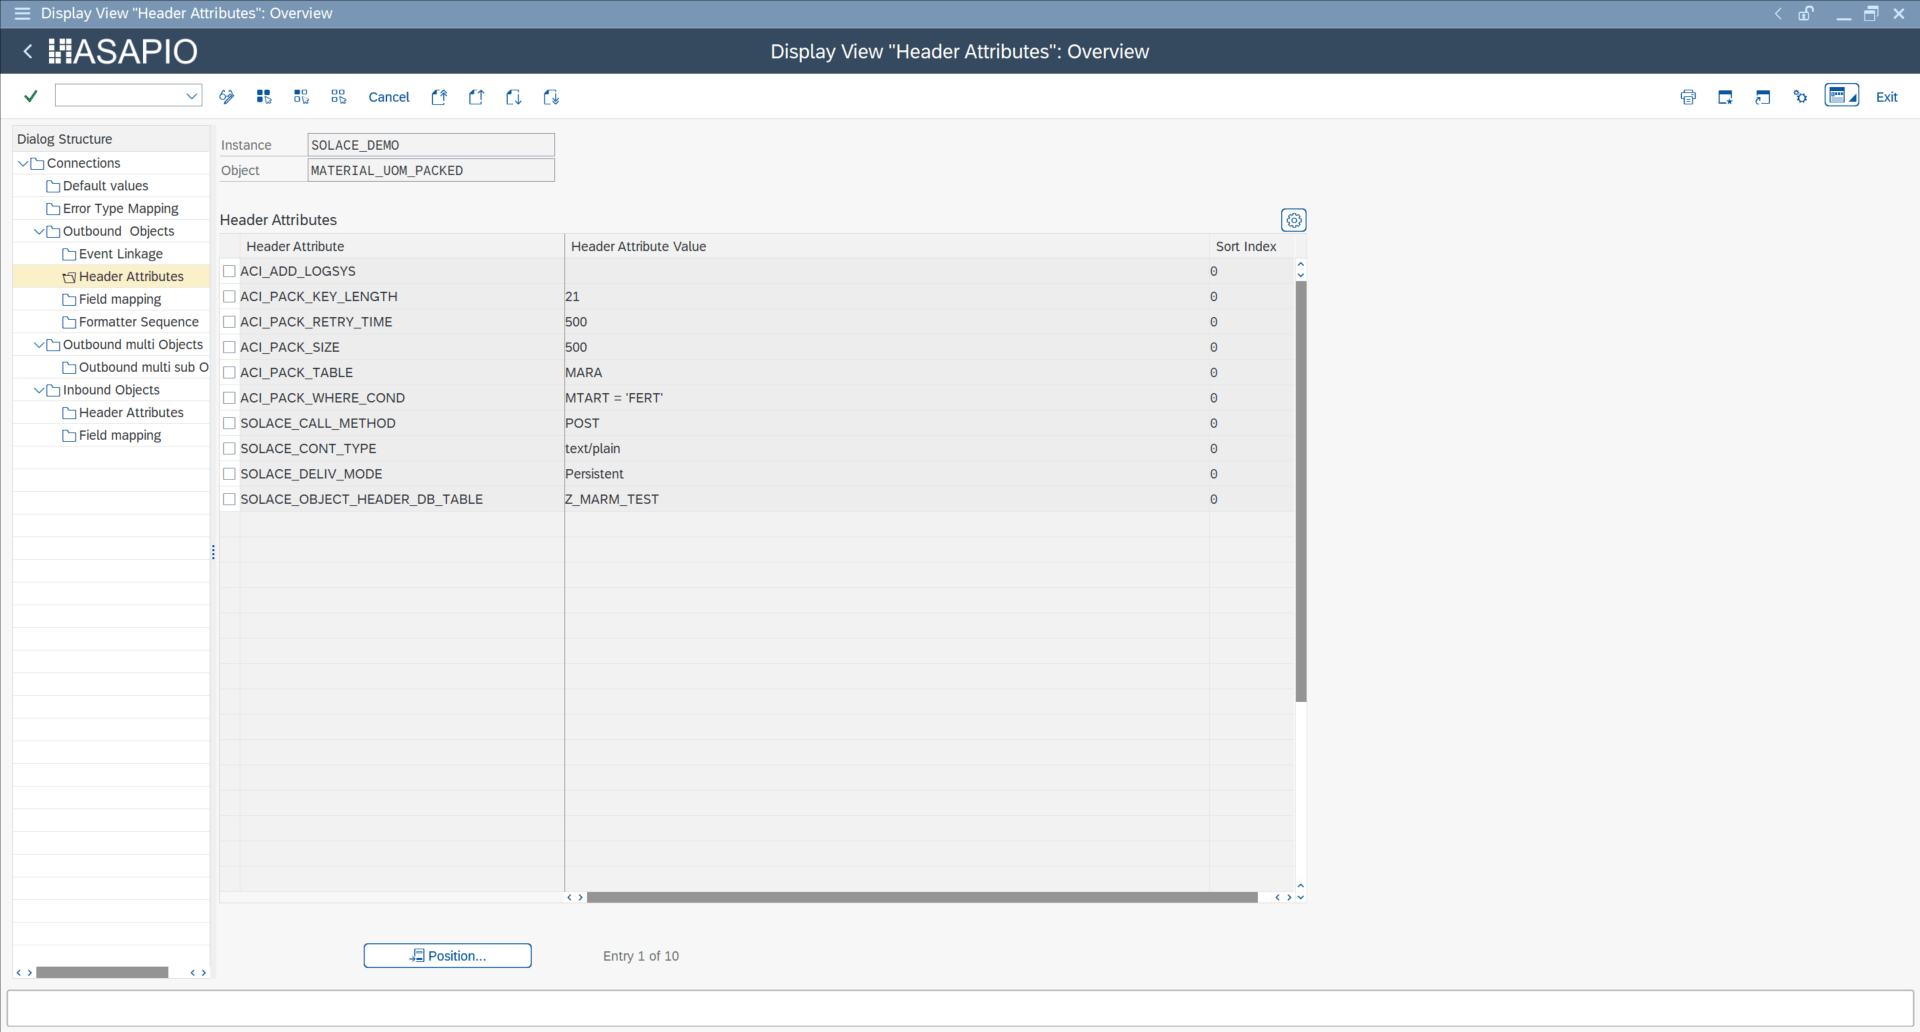Select the SOLACE_CALL_METHOD row checkbox

(229, 423)
